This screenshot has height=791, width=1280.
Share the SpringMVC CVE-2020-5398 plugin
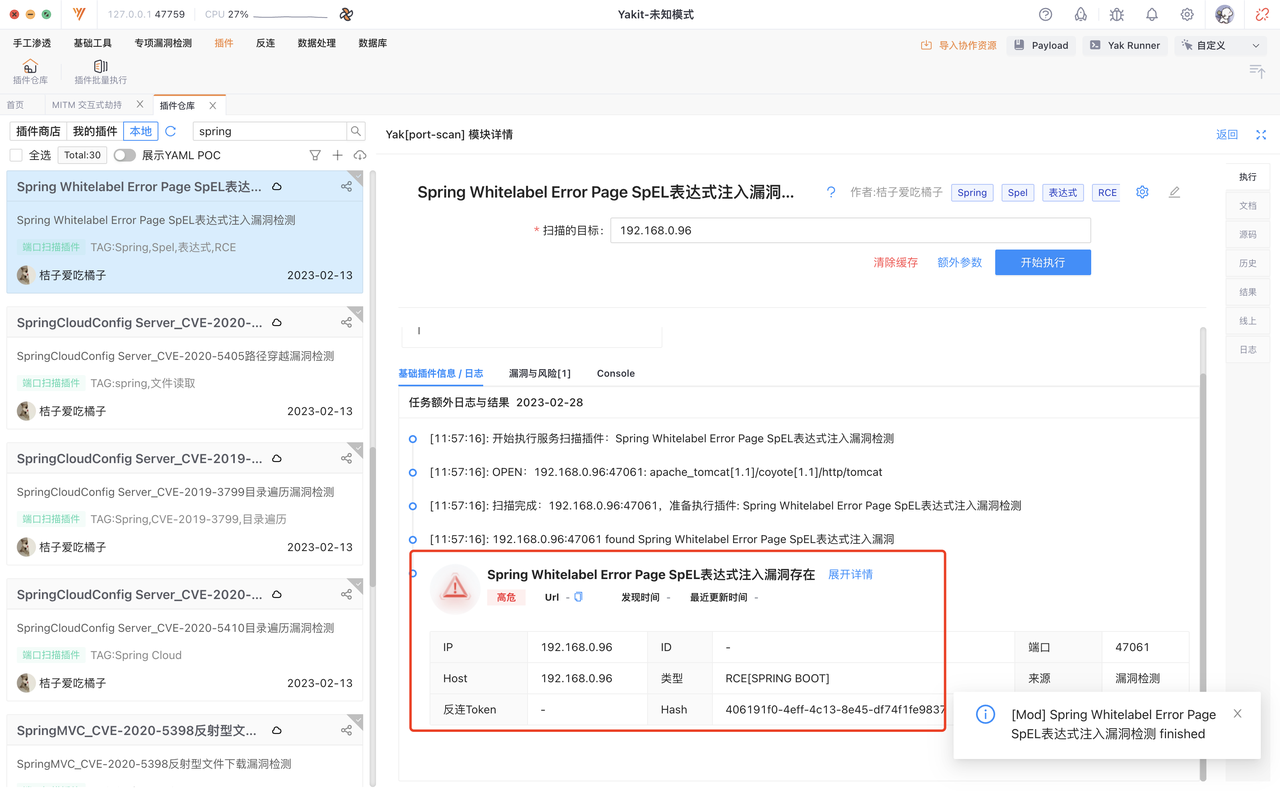346,731
